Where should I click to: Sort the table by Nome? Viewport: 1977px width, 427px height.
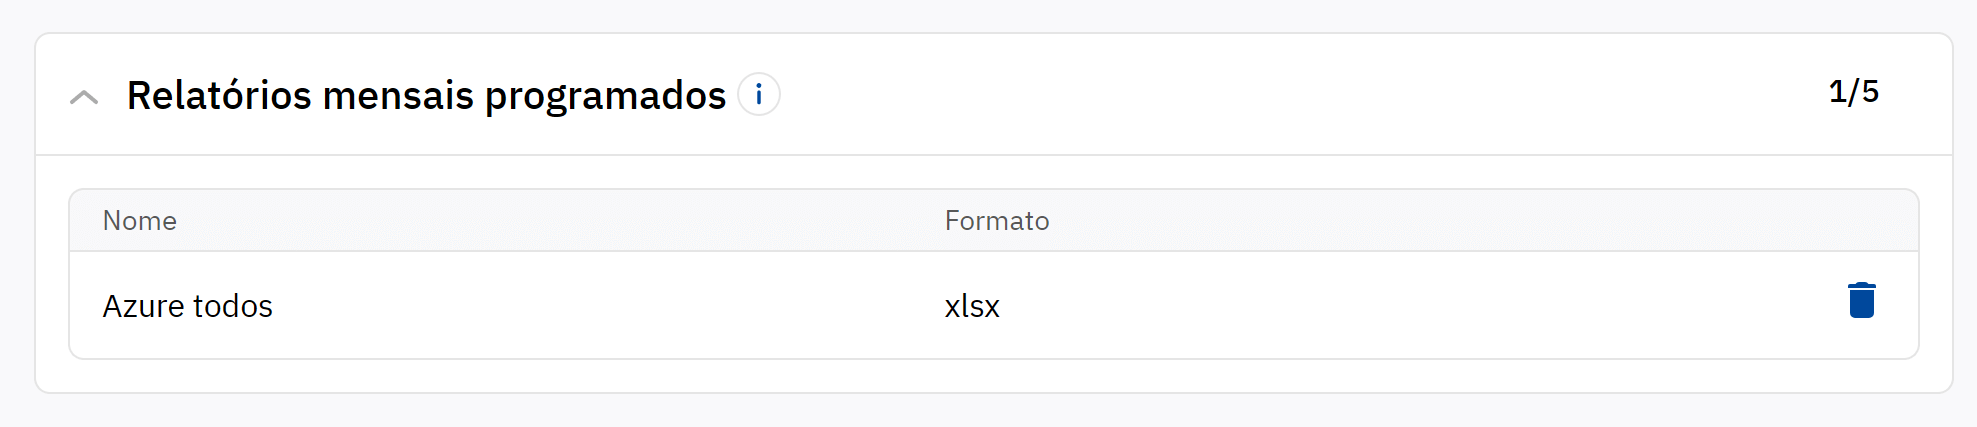pos(140,221)
